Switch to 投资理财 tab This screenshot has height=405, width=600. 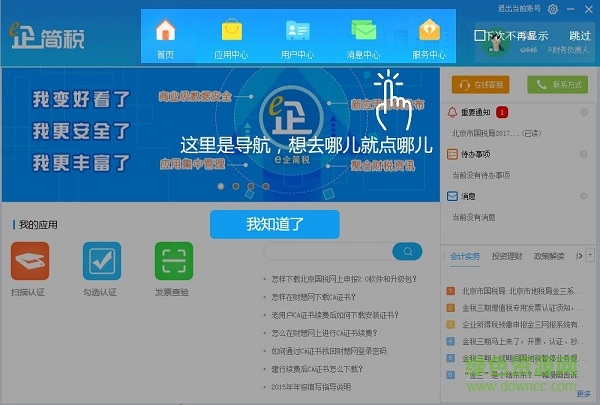click(x=507, y=256)
